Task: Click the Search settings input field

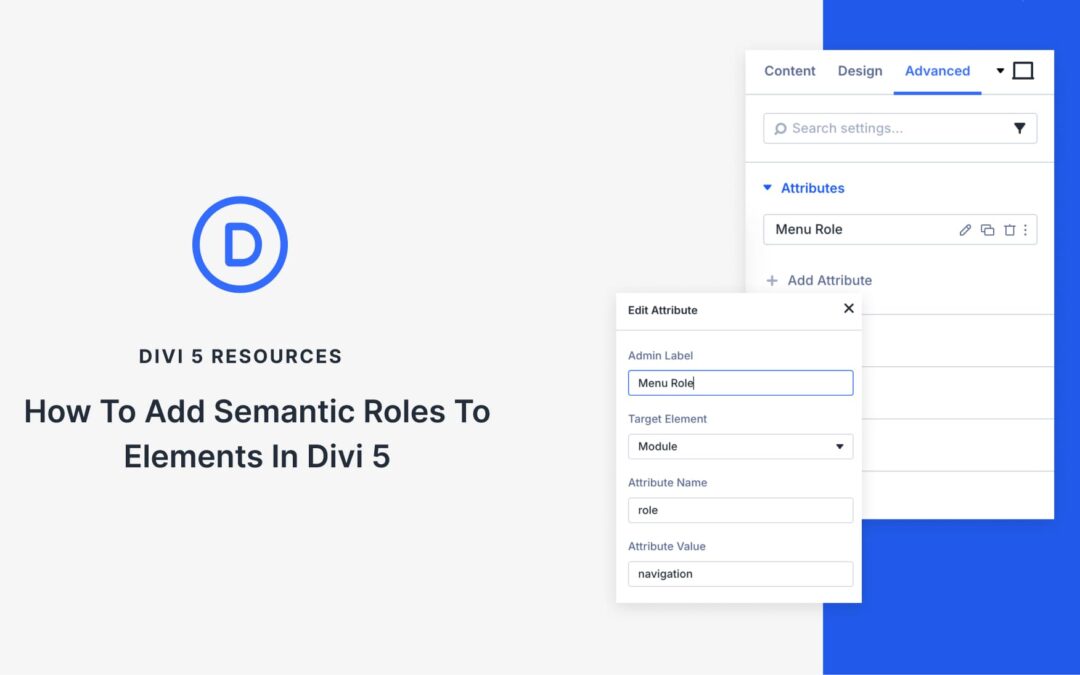Action: click(890, 128)
